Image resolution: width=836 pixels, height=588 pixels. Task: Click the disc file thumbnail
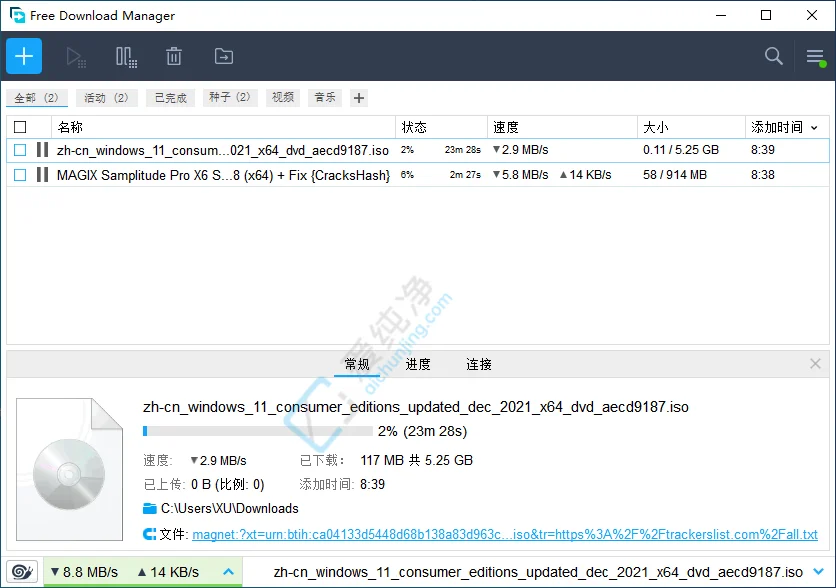pos(70,469)
